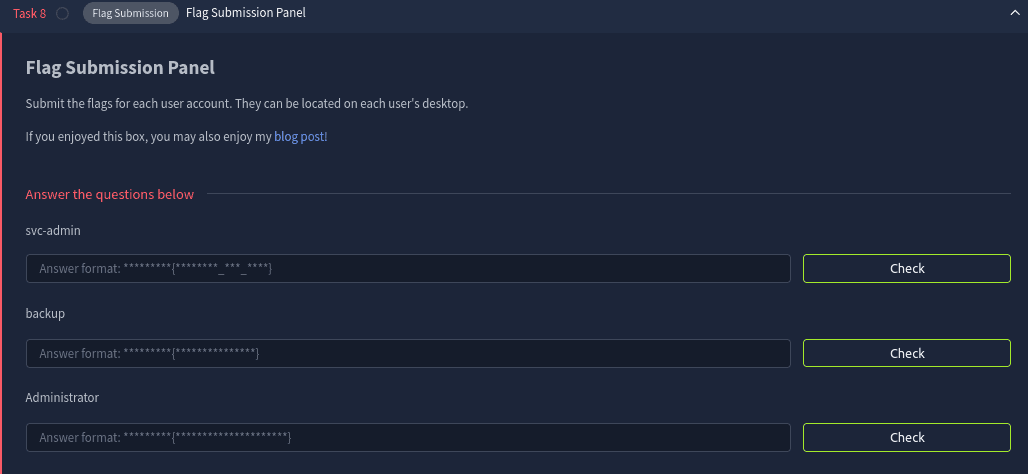
Task: Click the Flag Submission badge in the header
Action: (130, 14)
